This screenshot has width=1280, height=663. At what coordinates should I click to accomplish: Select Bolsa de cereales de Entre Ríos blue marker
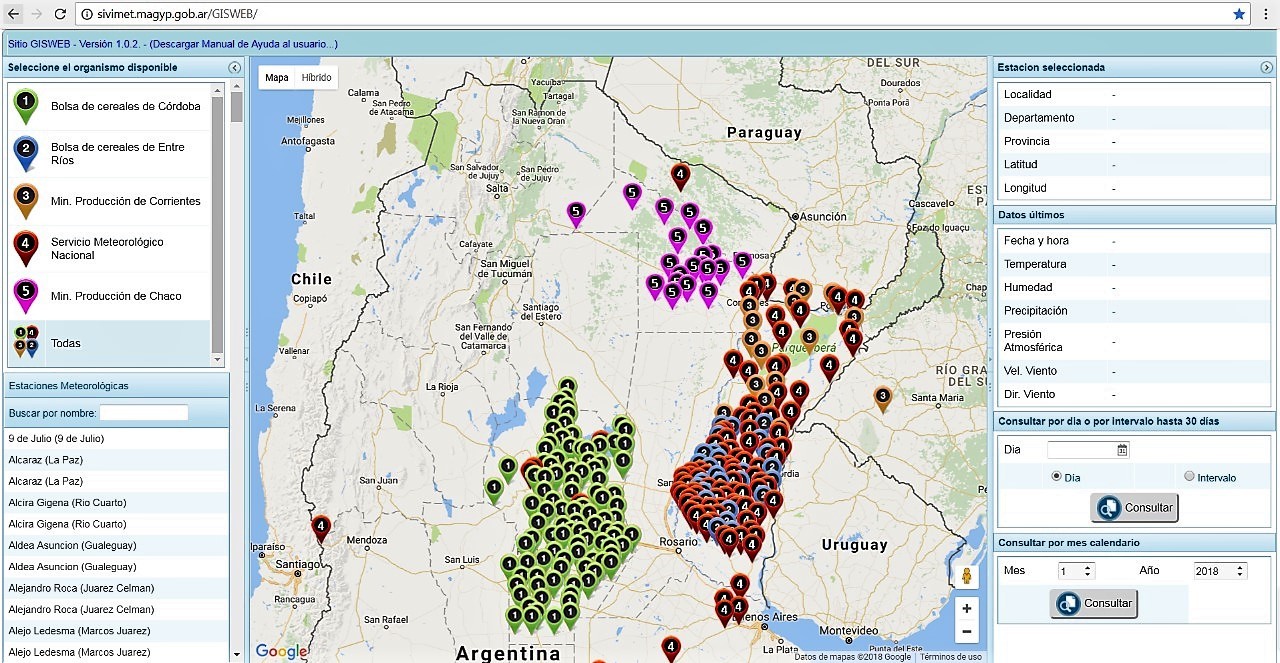[x=26, y=153]
